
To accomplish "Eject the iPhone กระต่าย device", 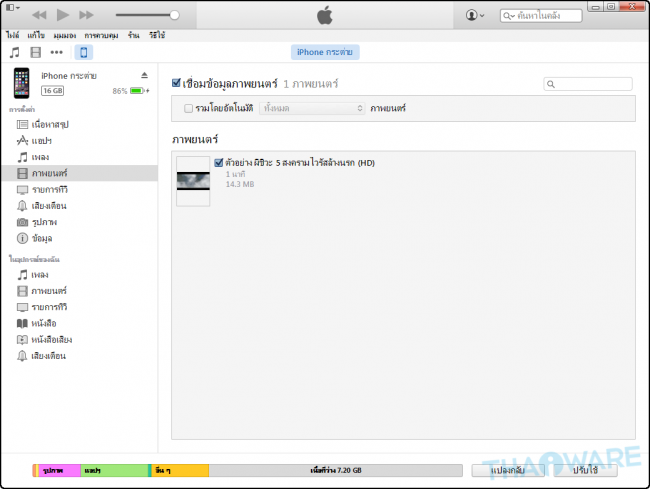I will (144, 75).
